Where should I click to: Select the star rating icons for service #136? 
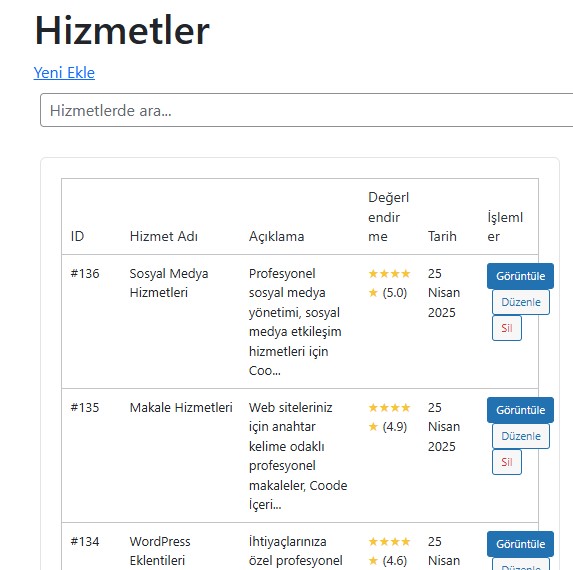coord(389,283)
